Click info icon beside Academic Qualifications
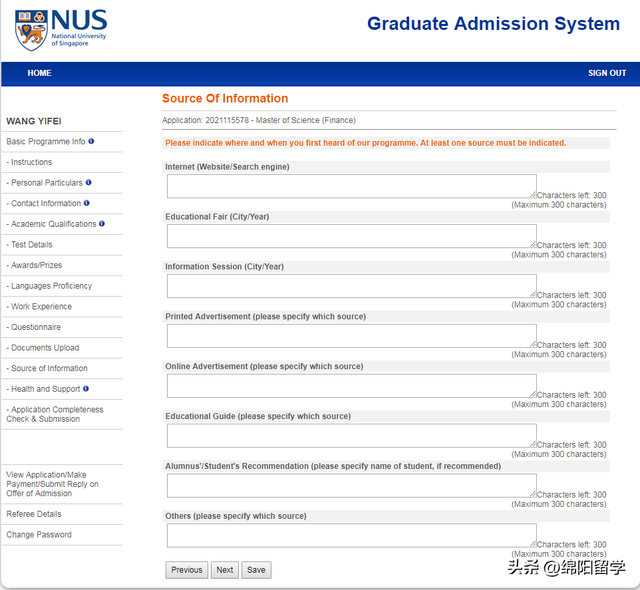640x590 pixels. (x=102, y=224)
